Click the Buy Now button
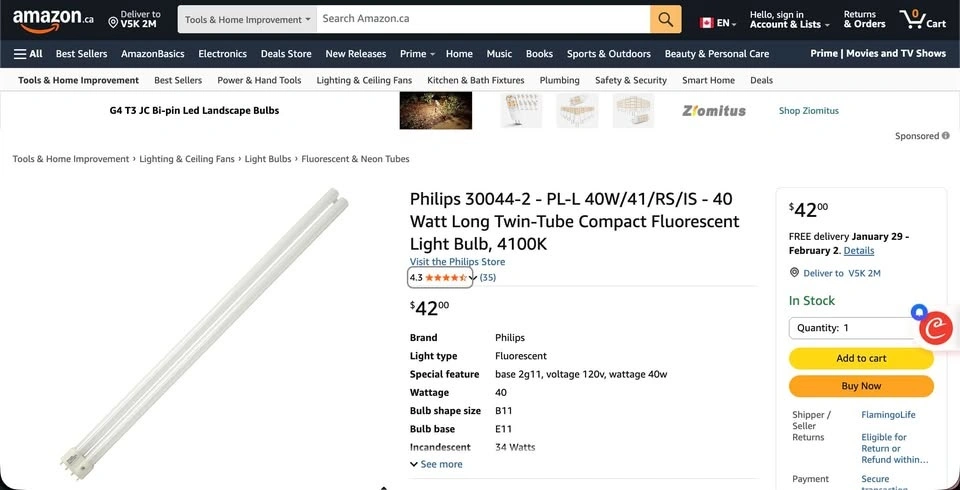The width and height of the screenshot is (960, 490). coord(861,386)
